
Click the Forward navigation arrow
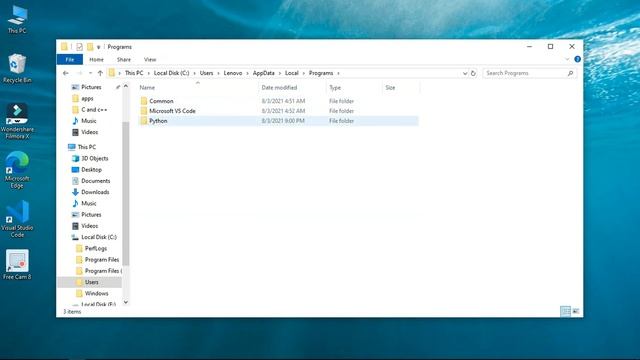[80, 73]
